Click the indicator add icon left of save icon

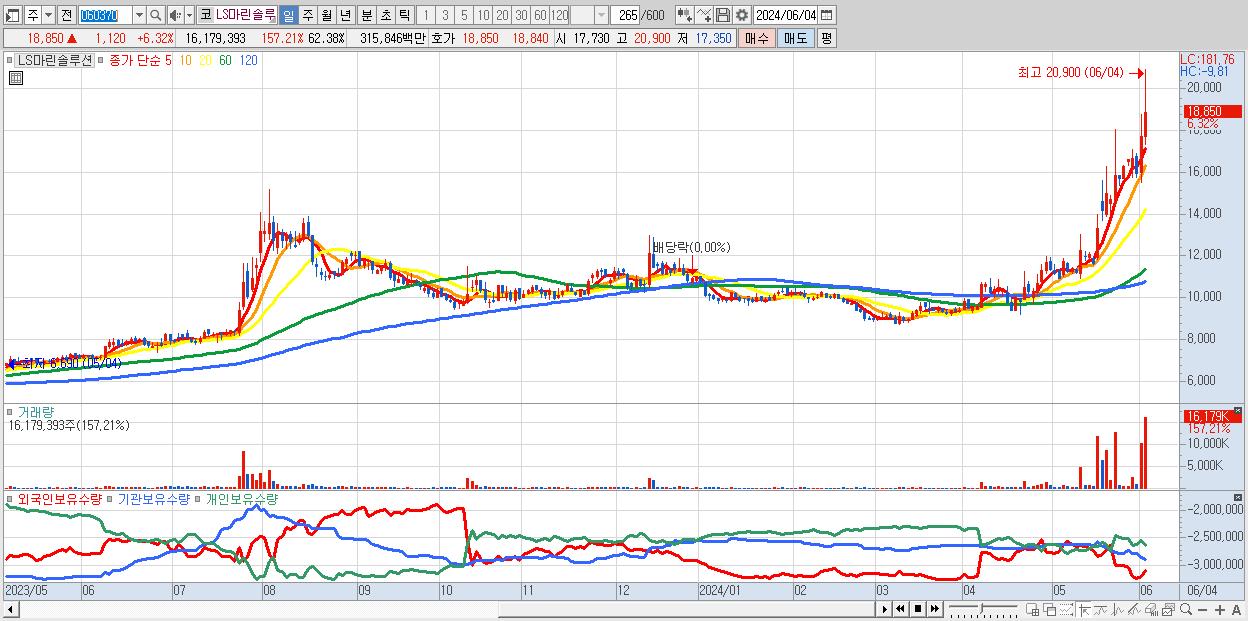coord(704,15)
